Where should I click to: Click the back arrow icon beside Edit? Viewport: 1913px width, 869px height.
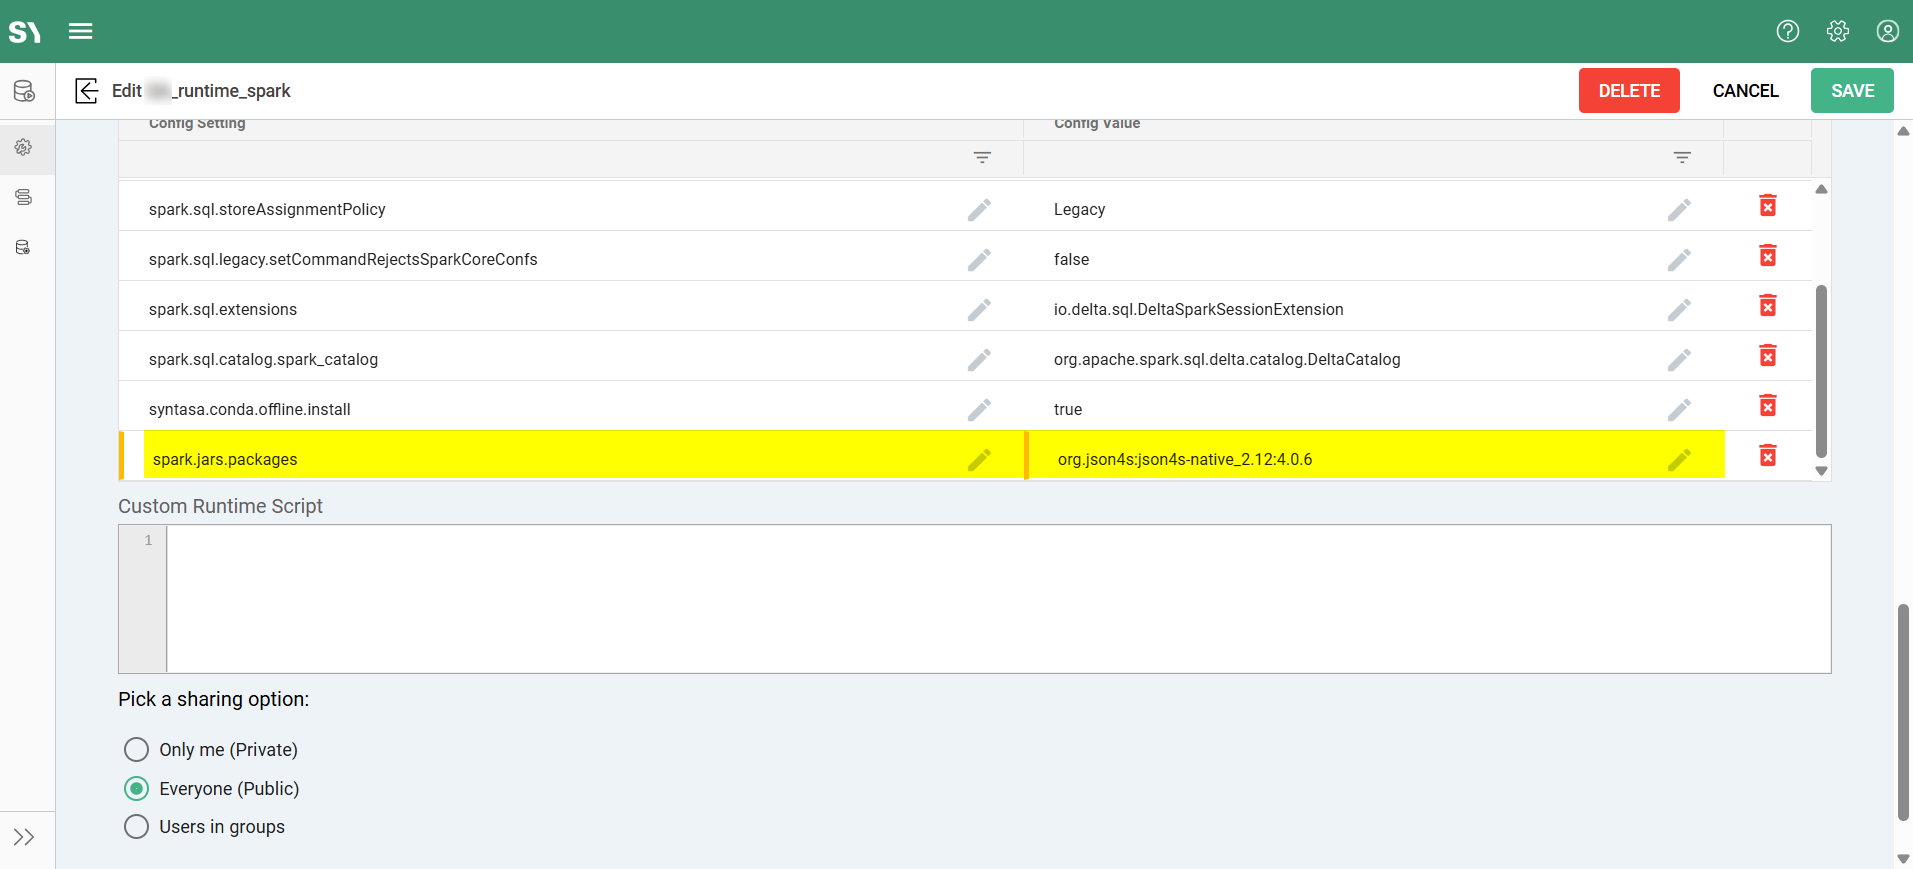coord(87,91)
